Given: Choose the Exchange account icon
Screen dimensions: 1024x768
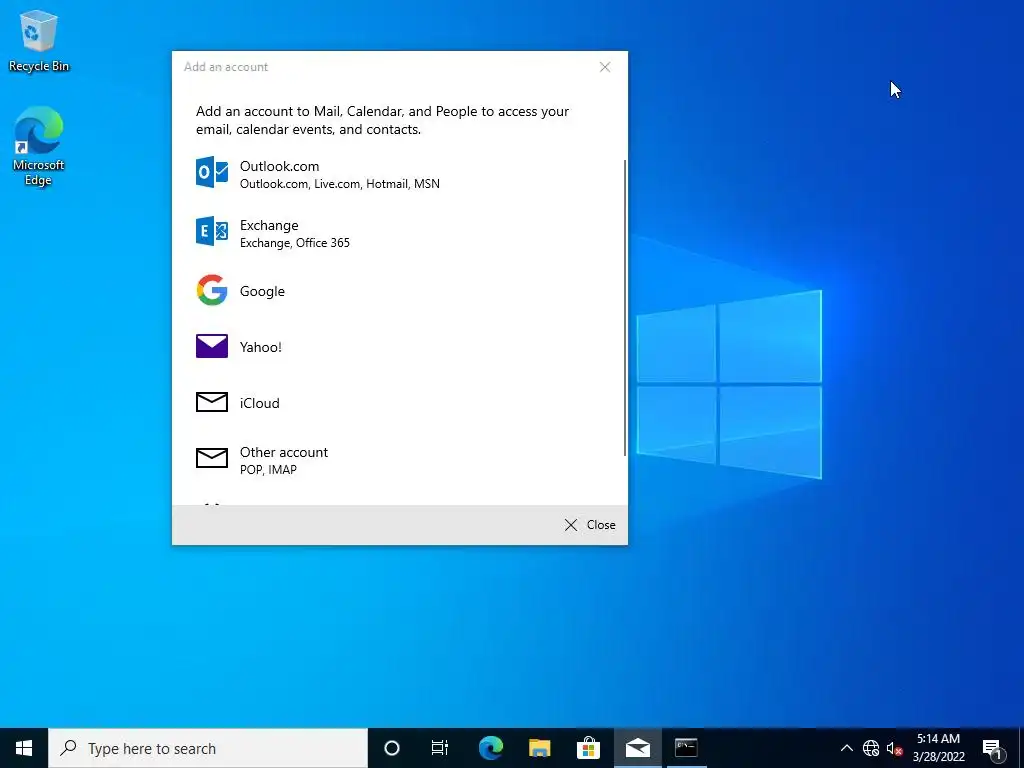Looking at the screenshot, I should tap(212, 231).
